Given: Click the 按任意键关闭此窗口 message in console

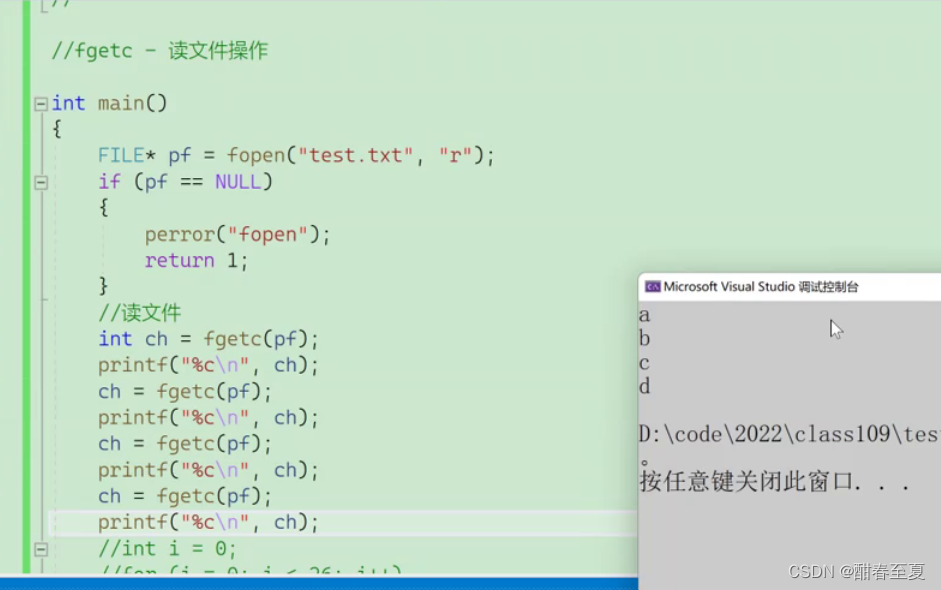Looking at the screenshot, I should (x=775, y=481).
